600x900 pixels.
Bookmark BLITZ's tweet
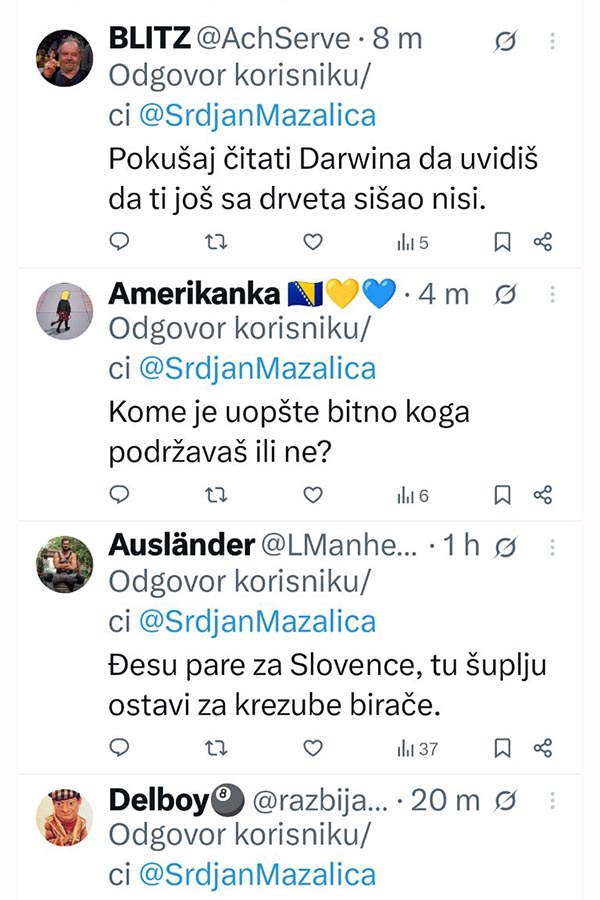(502, 242)
